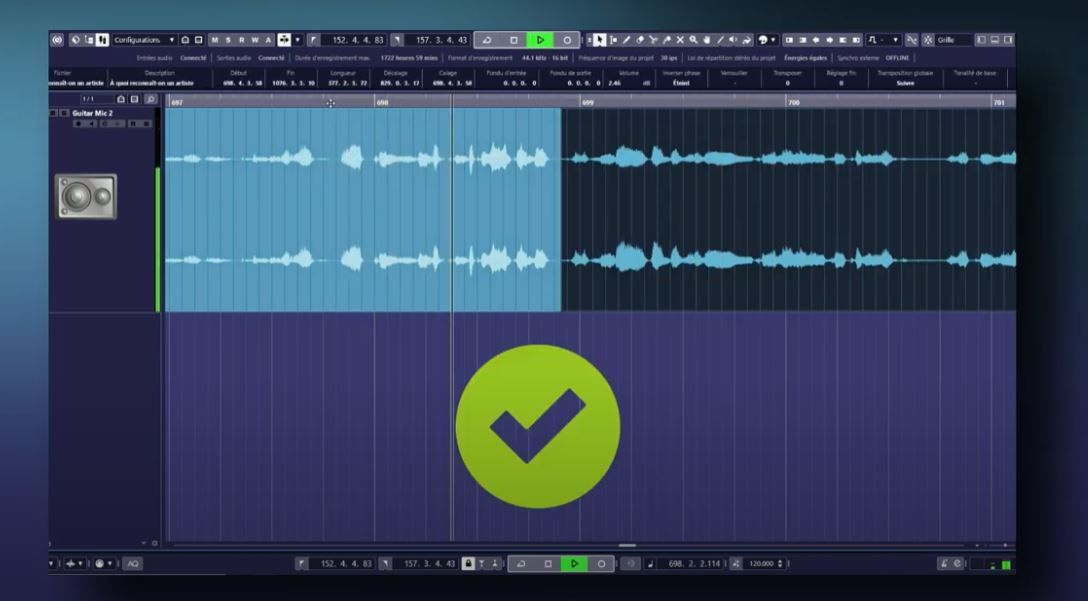Click the Guitar Mic 2 speaker thumbnail
The height and width of the screenshot is (601, 1088).
[x=86, y=196]
